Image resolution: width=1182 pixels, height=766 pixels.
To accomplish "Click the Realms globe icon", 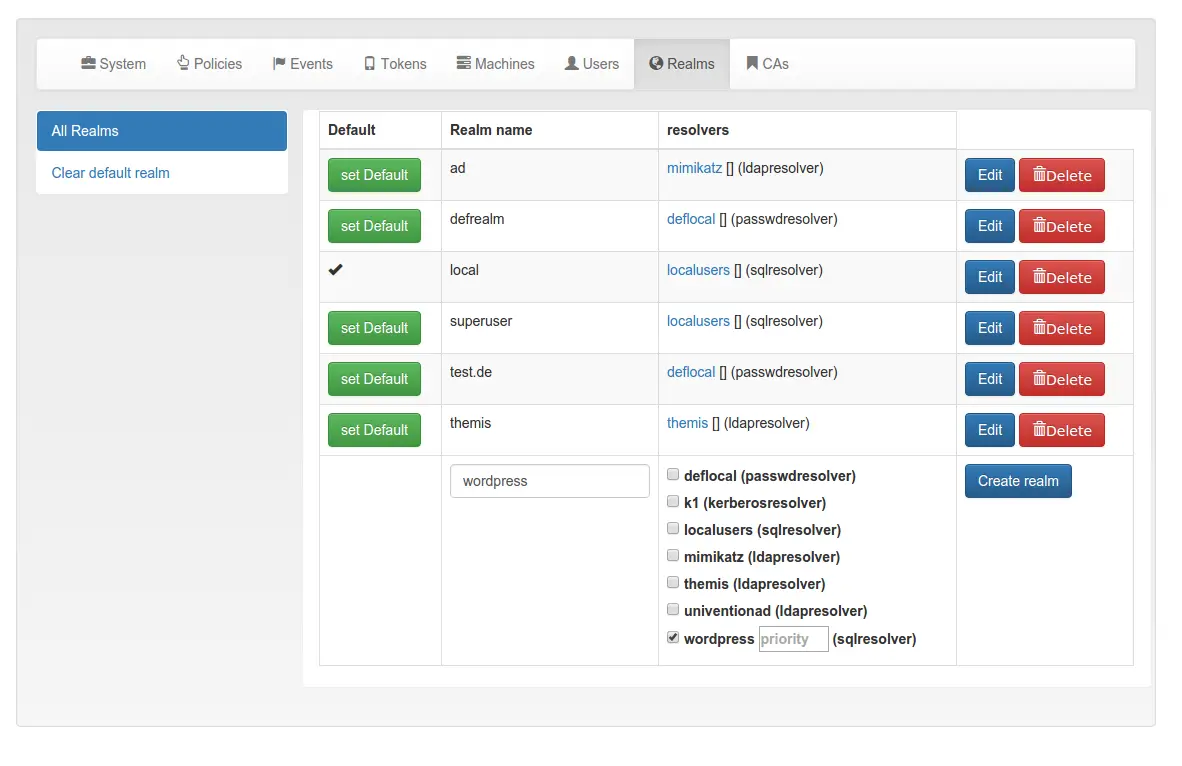I will [x=657, y=63].
